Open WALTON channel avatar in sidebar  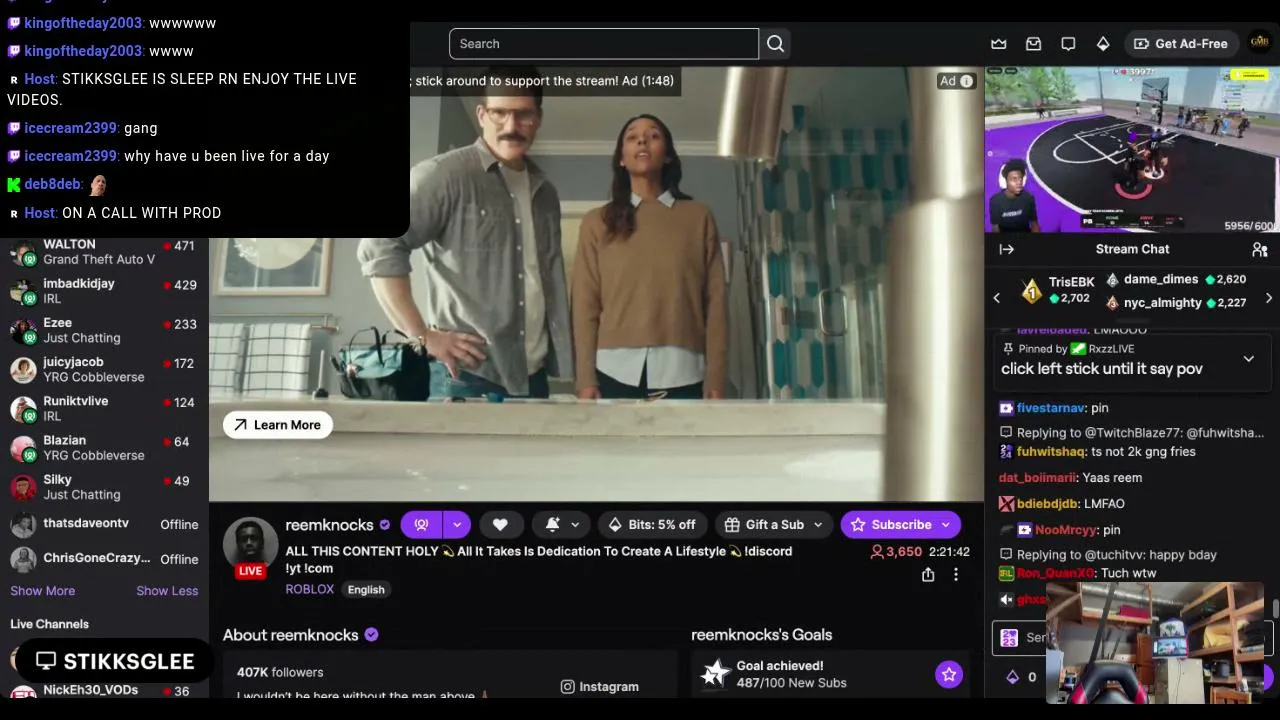[x=23, y=252]
